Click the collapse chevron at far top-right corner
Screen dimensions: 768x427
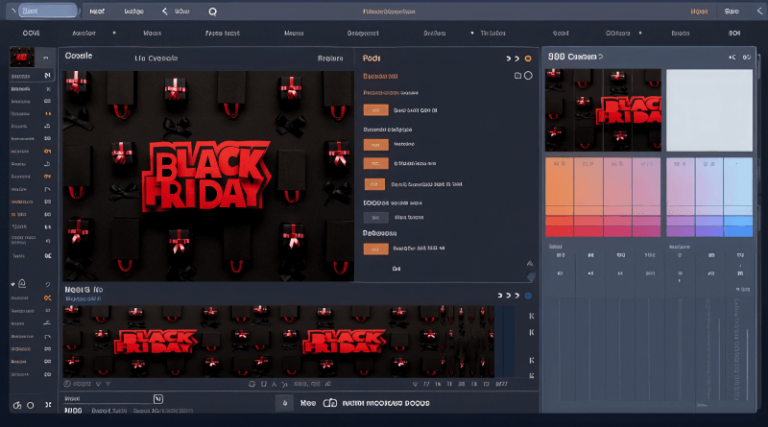pos(759,11)
